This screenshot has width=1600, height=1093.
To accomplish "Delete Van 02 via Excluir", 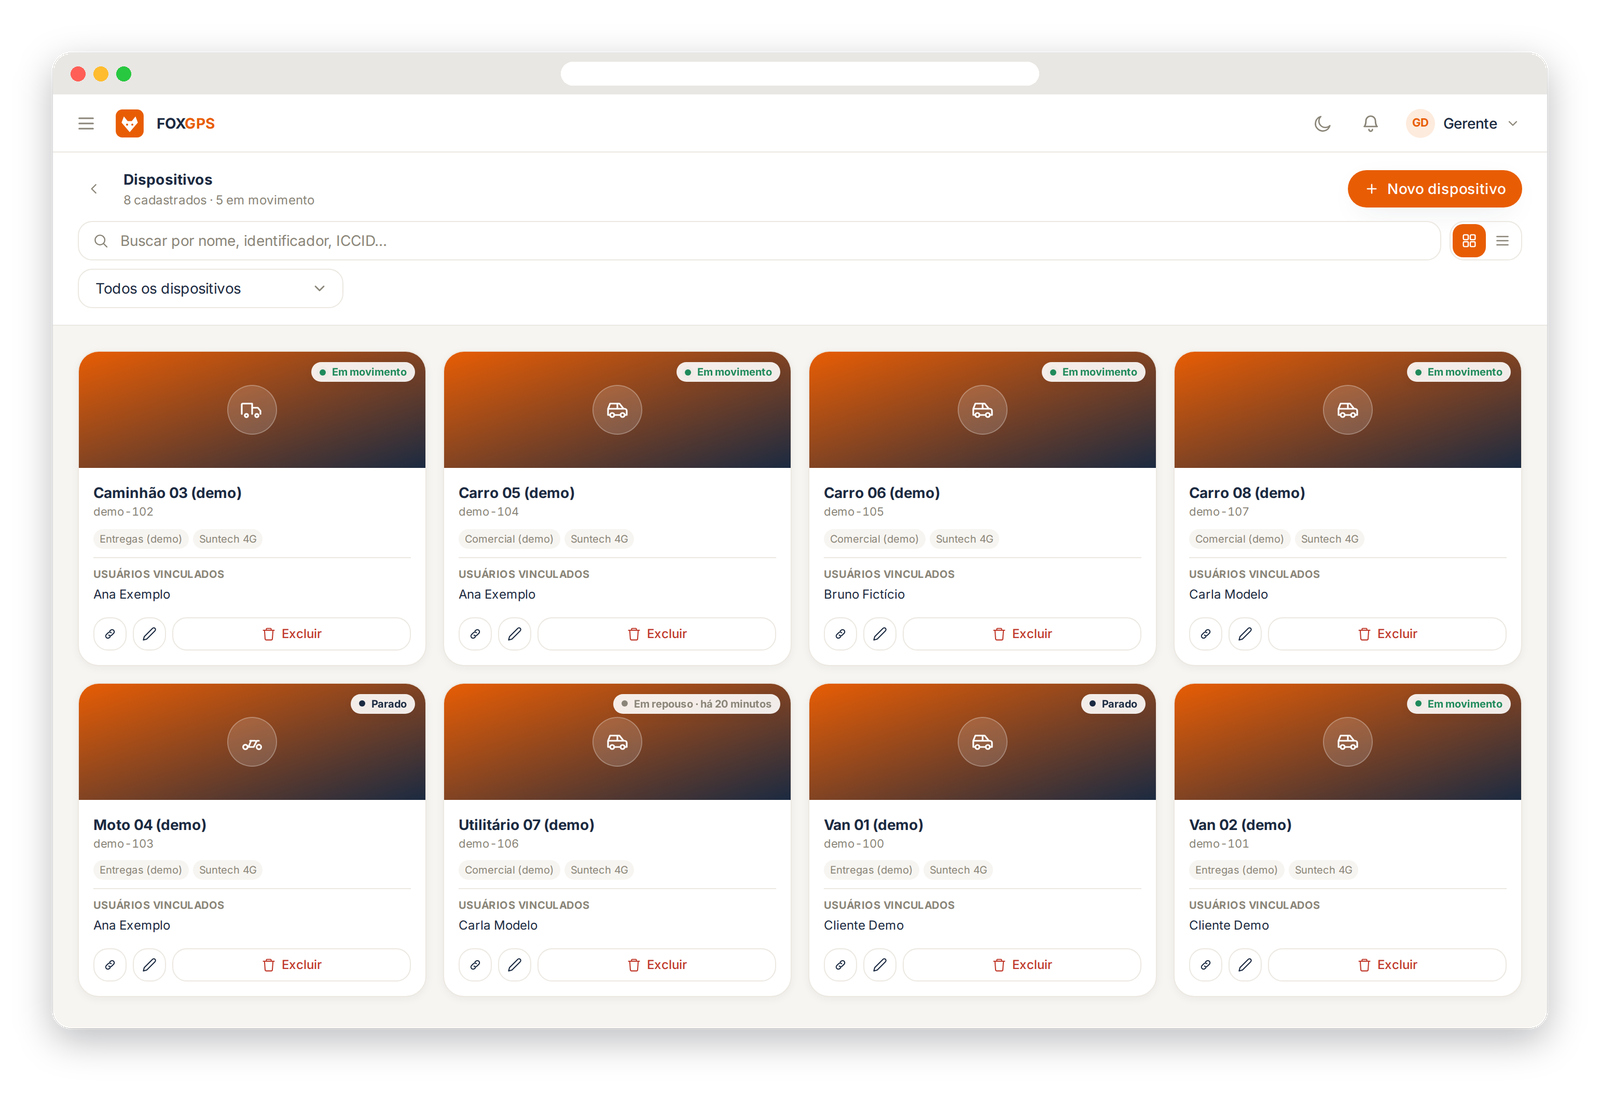I will [1387, 965].
